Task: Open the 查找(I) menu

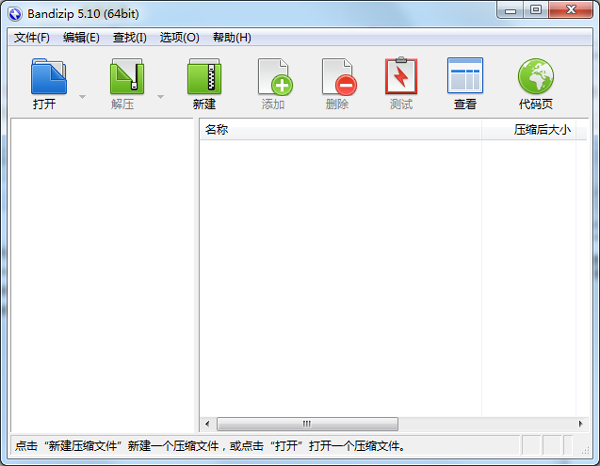Action: click(x=129, y=37)
